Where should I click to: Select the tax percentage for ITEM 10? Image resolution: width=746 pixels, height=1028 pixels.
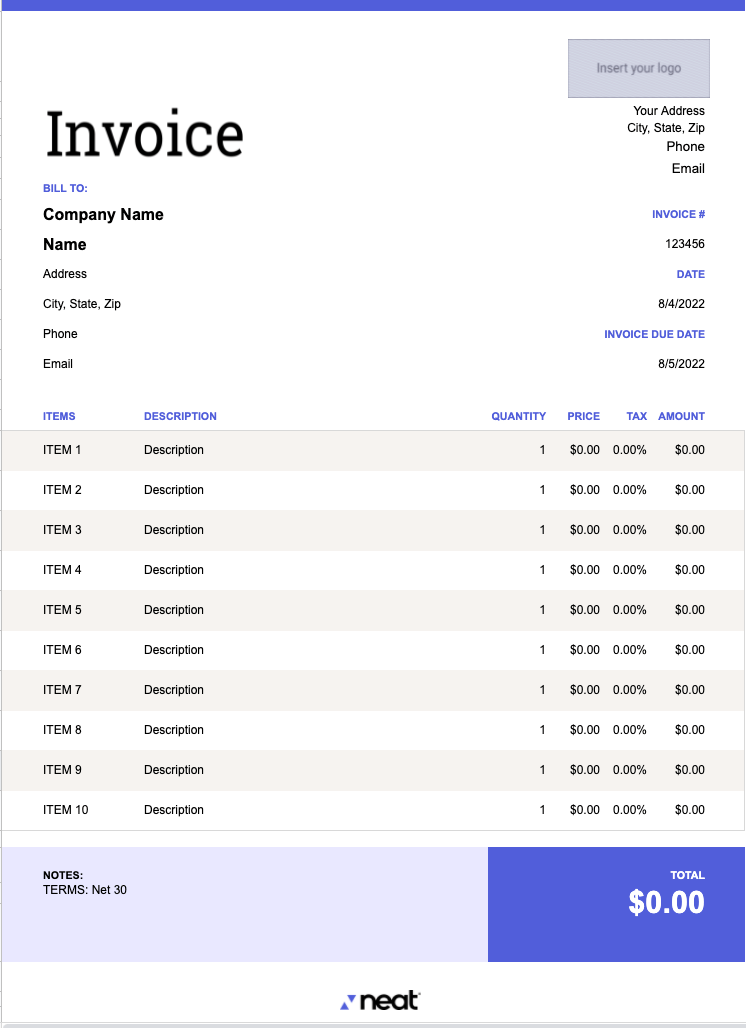coord(629,810)
